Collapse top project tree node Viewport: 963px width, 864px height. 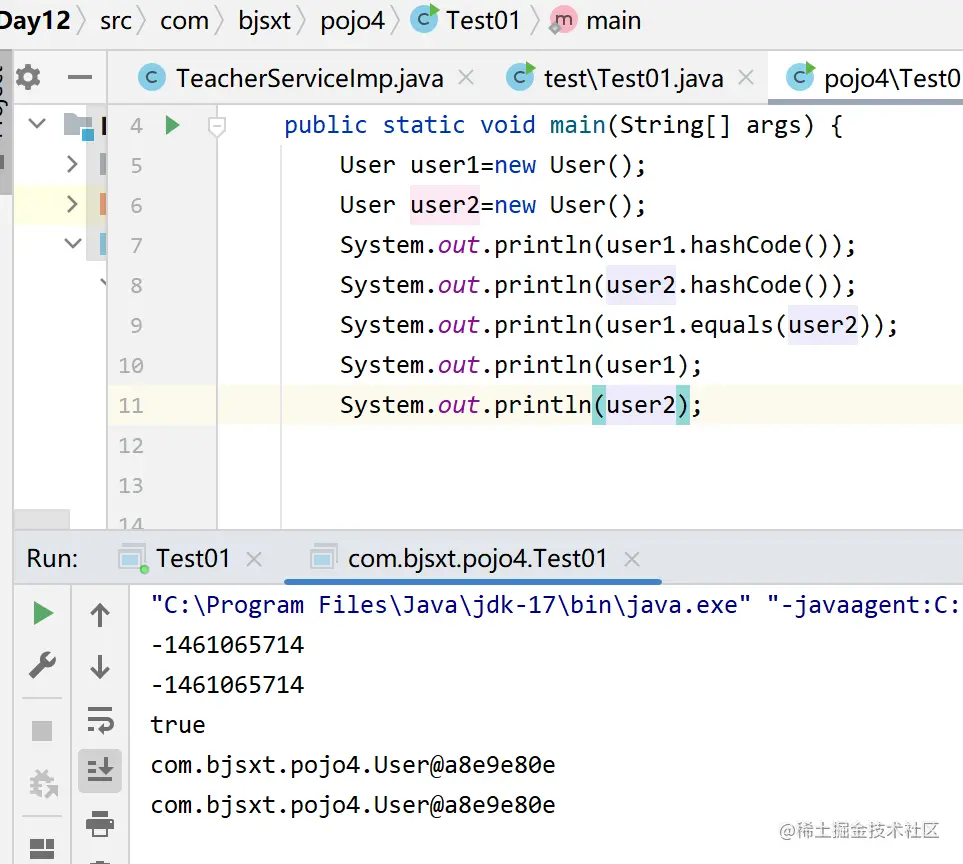click(37, 123)
